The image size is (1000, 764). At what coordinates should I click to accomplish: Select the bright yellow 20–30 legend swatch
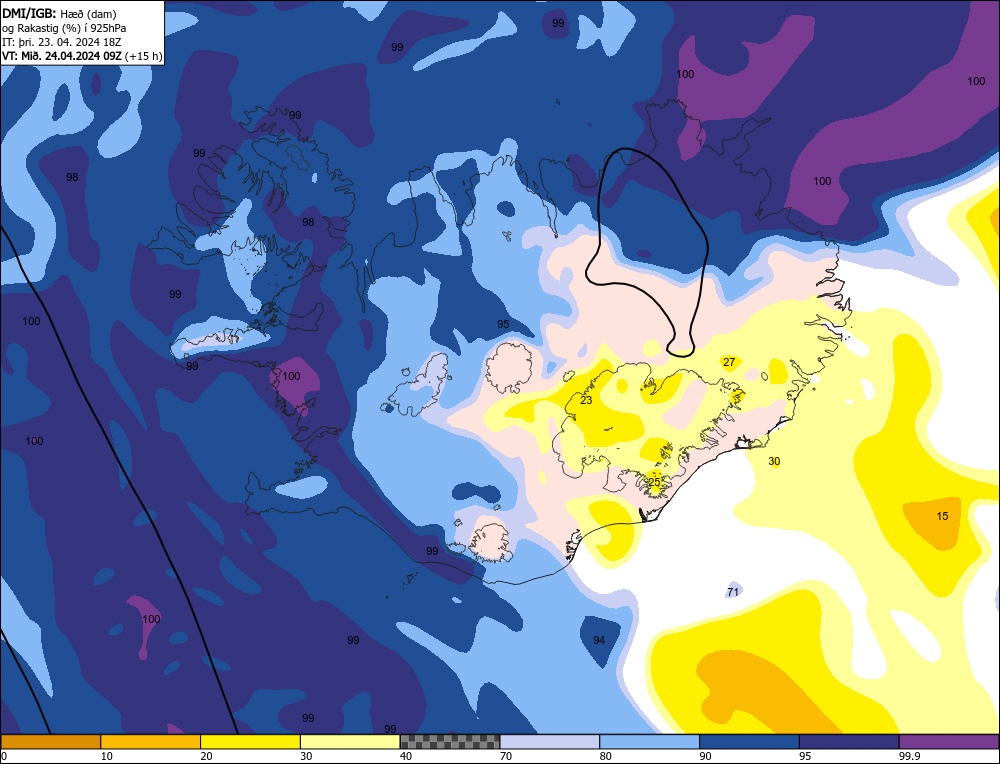pos(250,741)
